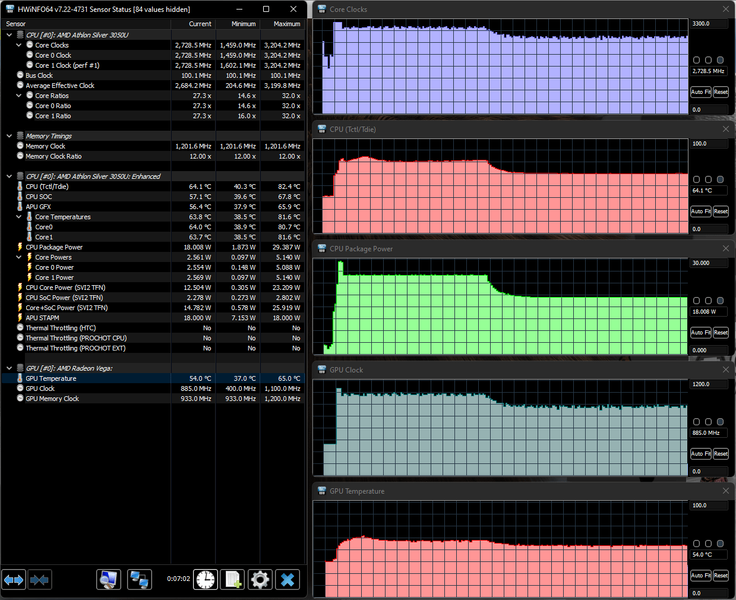The image size is (736, 600).
Task: Select third round option in GPU Temperature graph
Action: (720, 543)
